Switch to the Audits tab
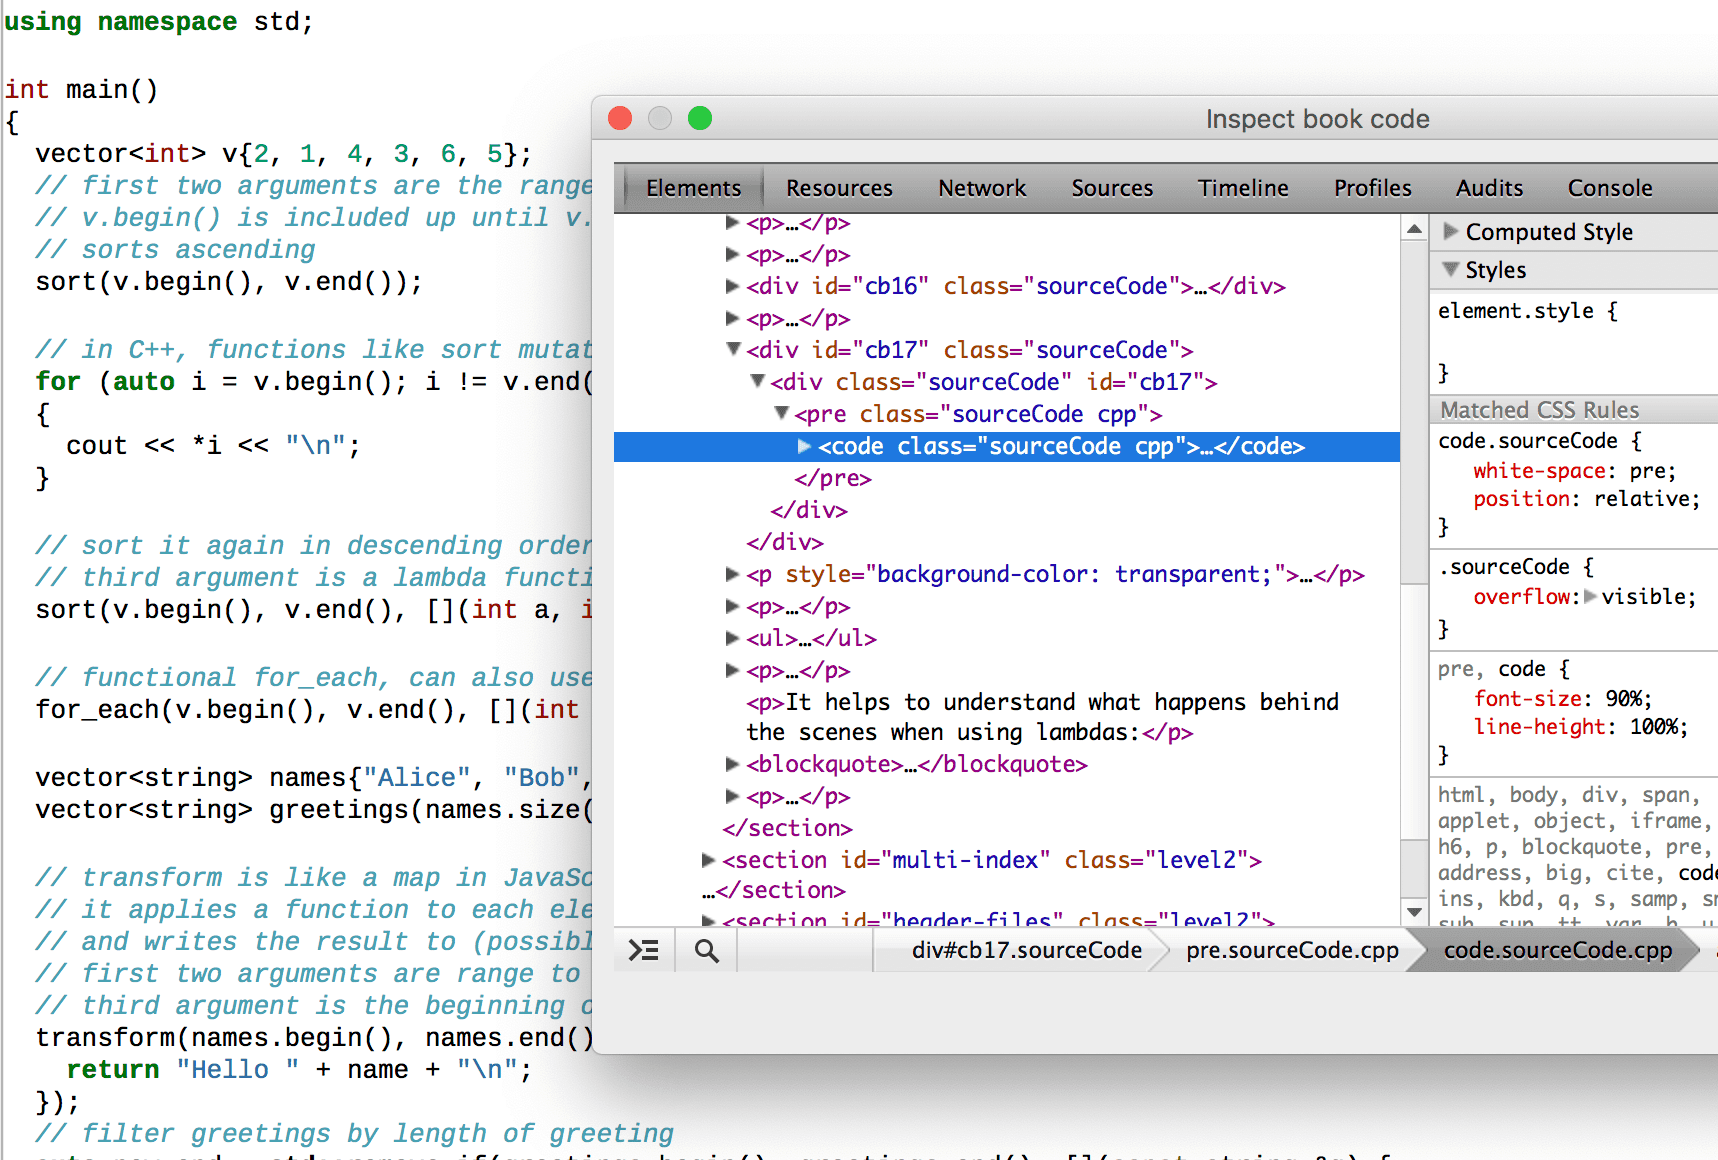 tap(1489, 188)
